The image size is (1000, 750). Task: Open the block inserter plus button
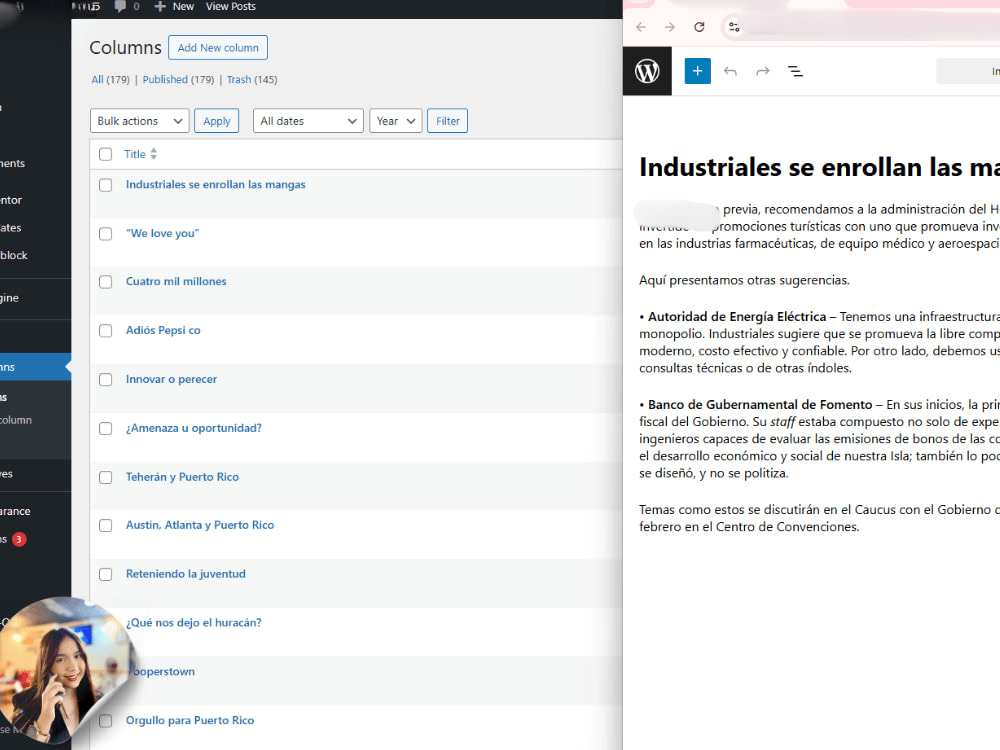pyautogui.click(x=697, y=71)
